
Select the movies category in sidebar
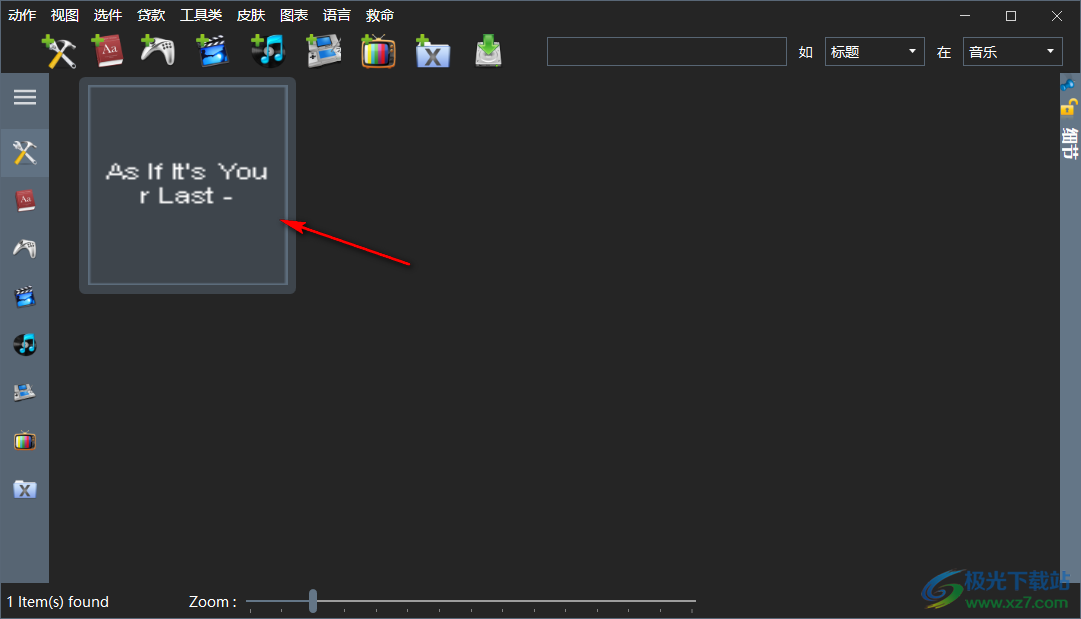tap(25, 297)
